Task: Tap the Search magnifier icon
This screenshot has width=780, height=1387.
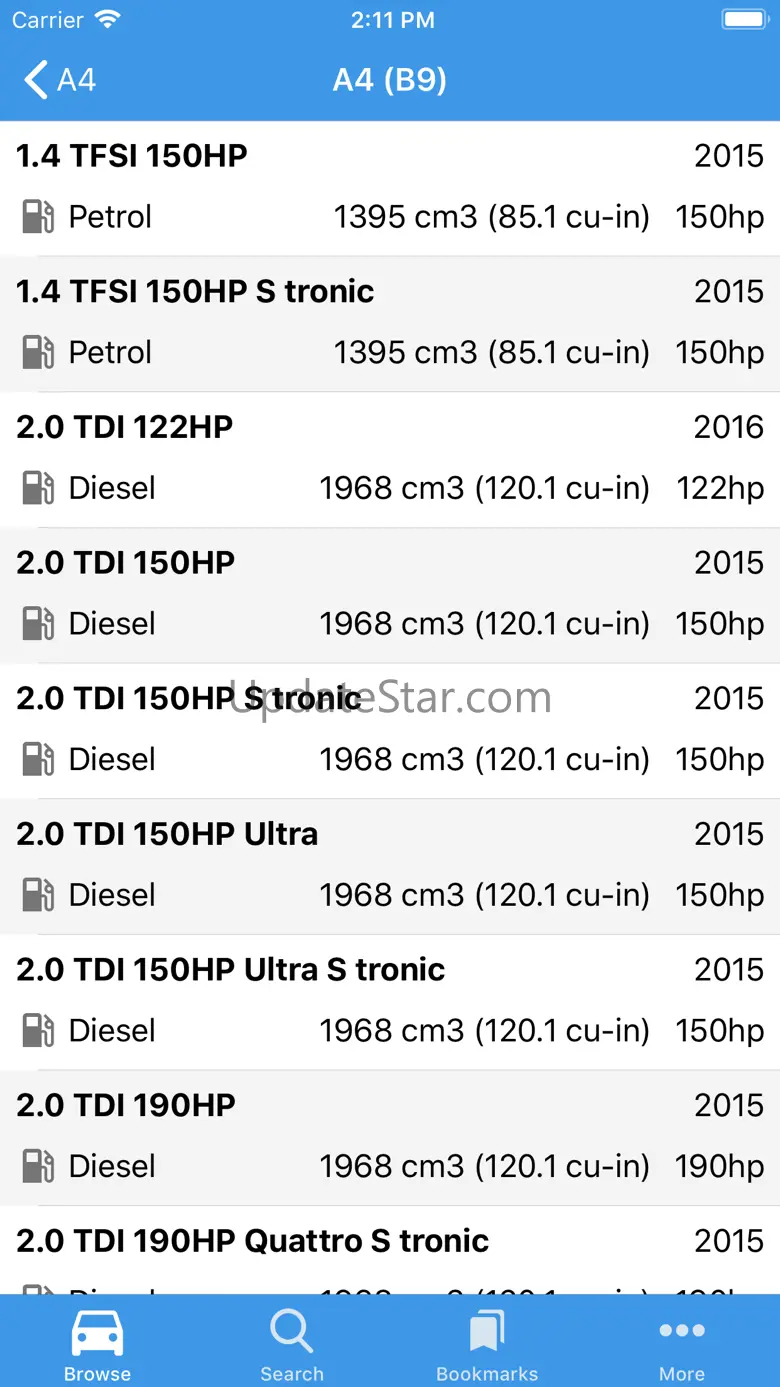Action: tap(291, 1332)
